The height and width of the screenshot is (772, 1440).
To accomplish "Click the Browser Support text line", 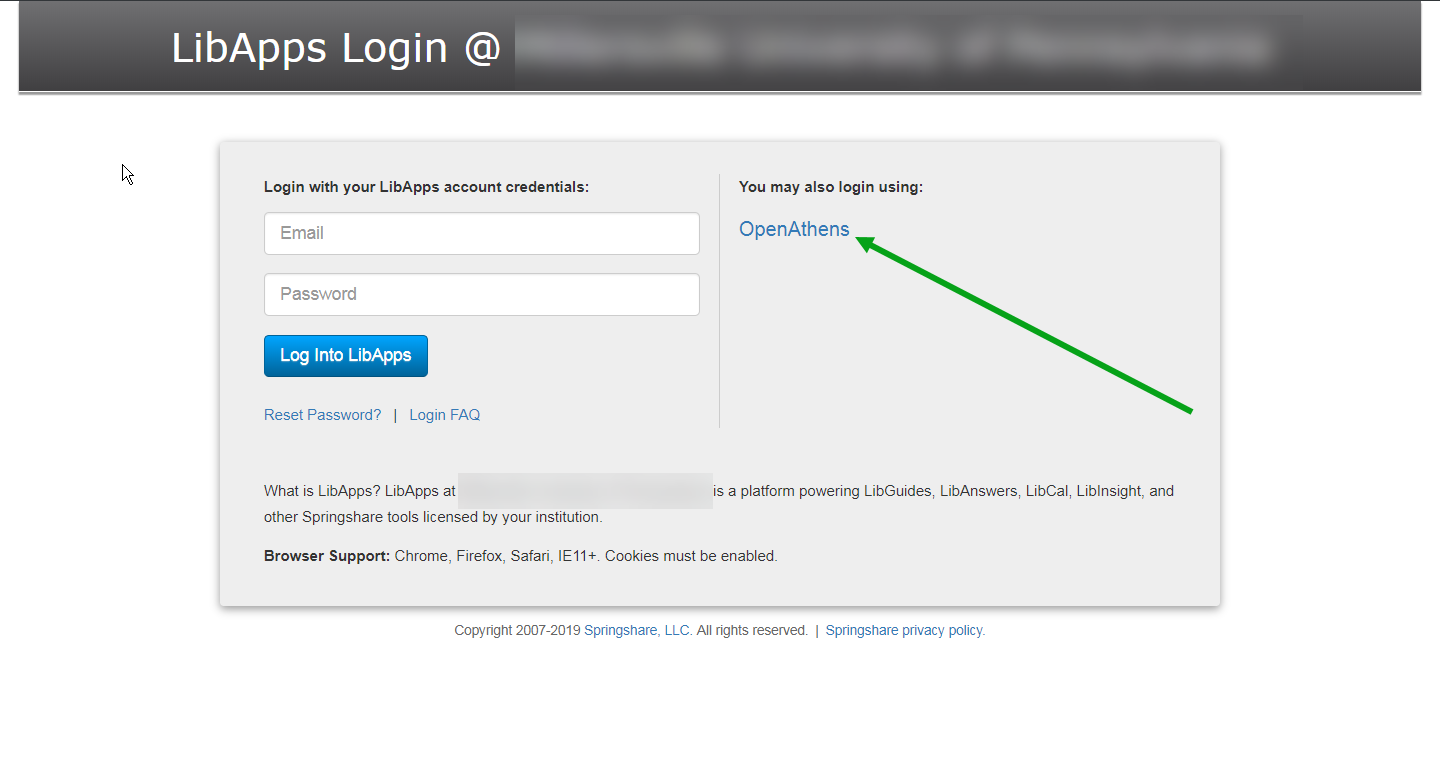I will click(520, 555).
